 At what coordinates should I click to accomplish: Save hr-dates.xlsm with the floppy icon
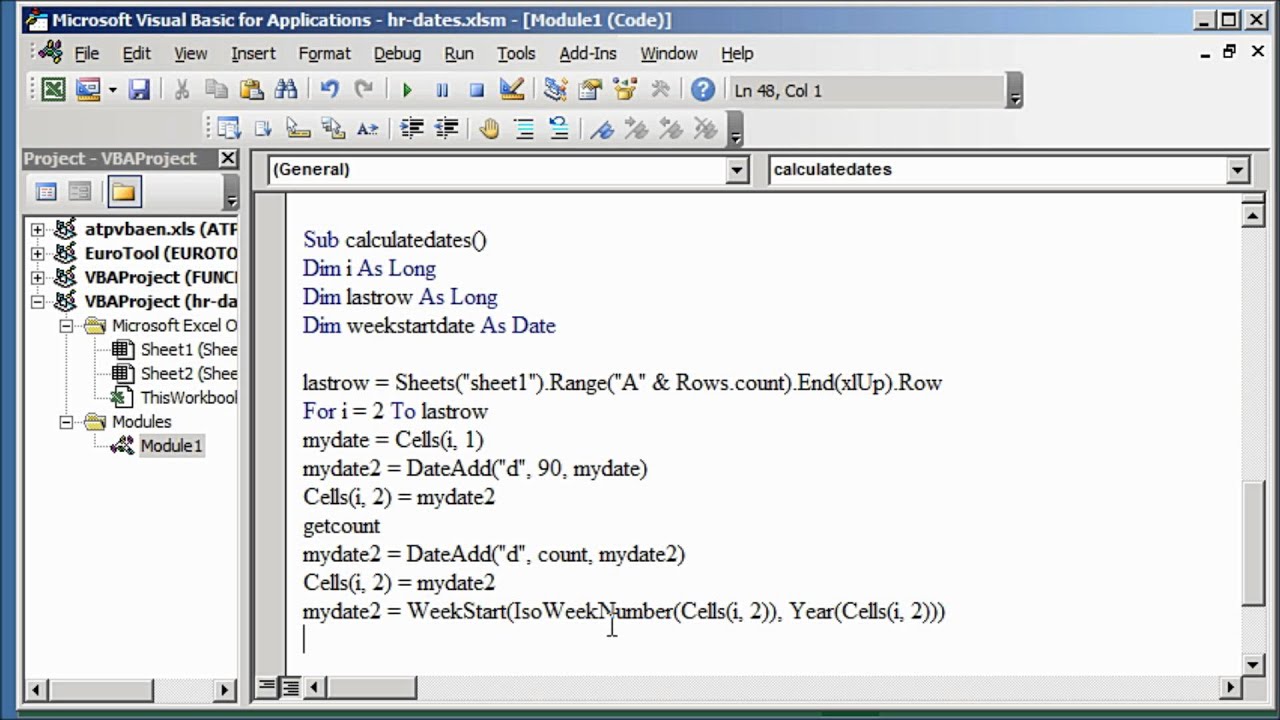(x=139, y=90)
